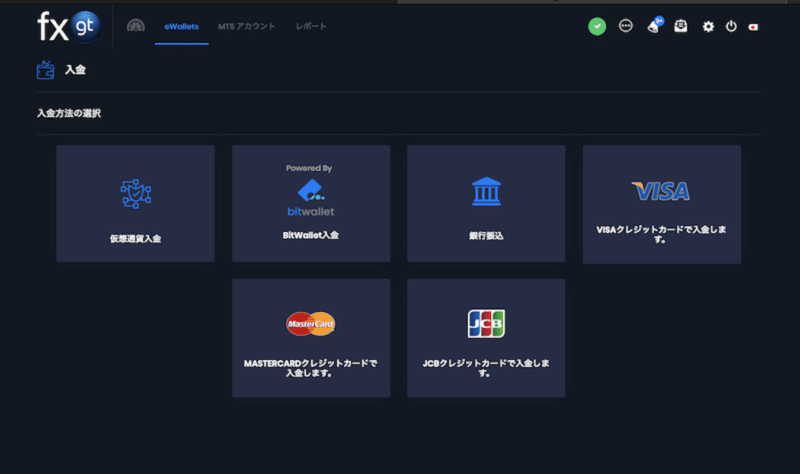Select the JCB credit card deposit card

(486, 338)
